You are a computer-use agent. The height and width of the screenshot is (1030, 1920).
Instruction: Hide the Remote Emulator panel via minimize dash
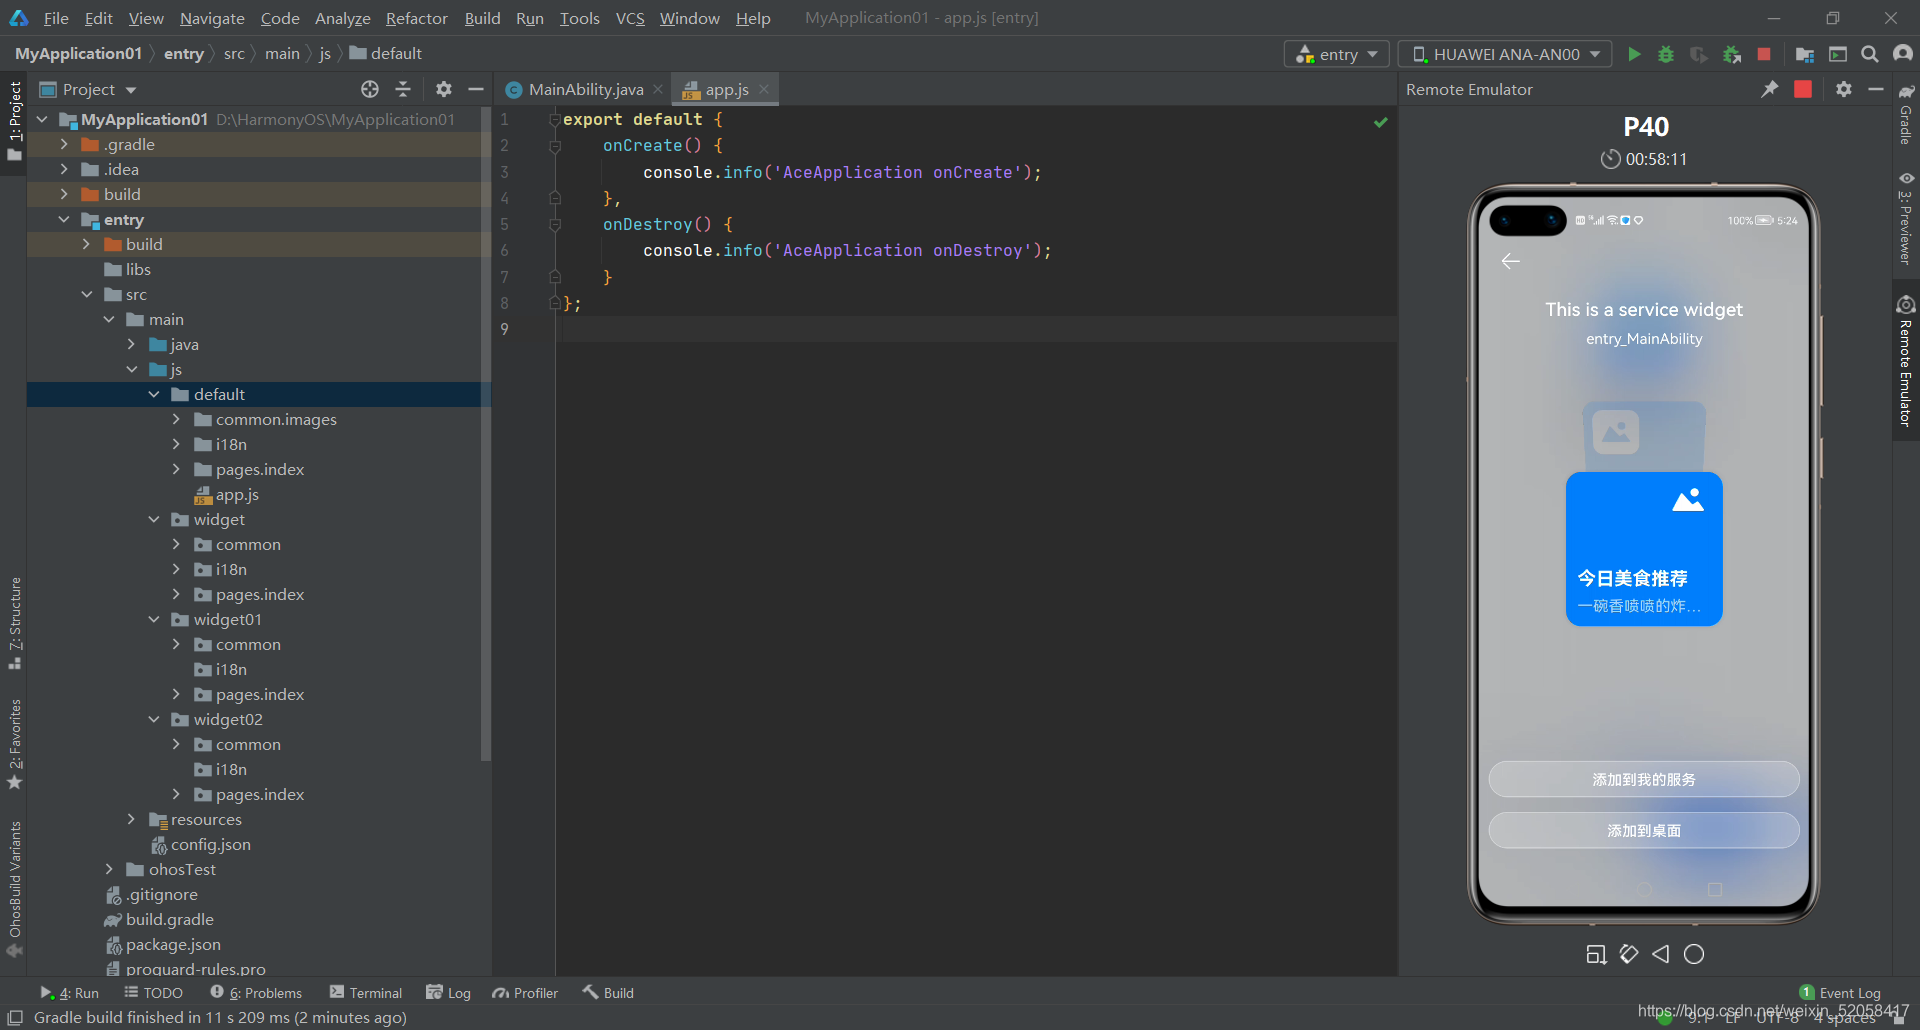(x=1876, y=89)
